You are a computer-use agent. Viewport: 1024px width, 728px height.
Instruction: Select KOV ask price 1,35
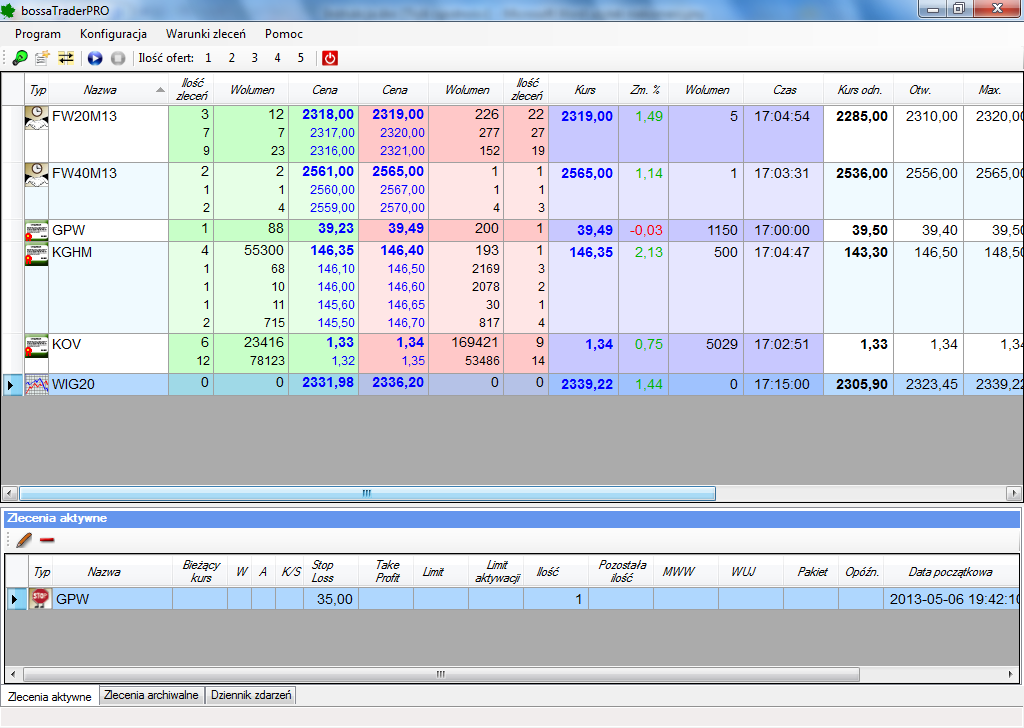[x=413, y=360]
